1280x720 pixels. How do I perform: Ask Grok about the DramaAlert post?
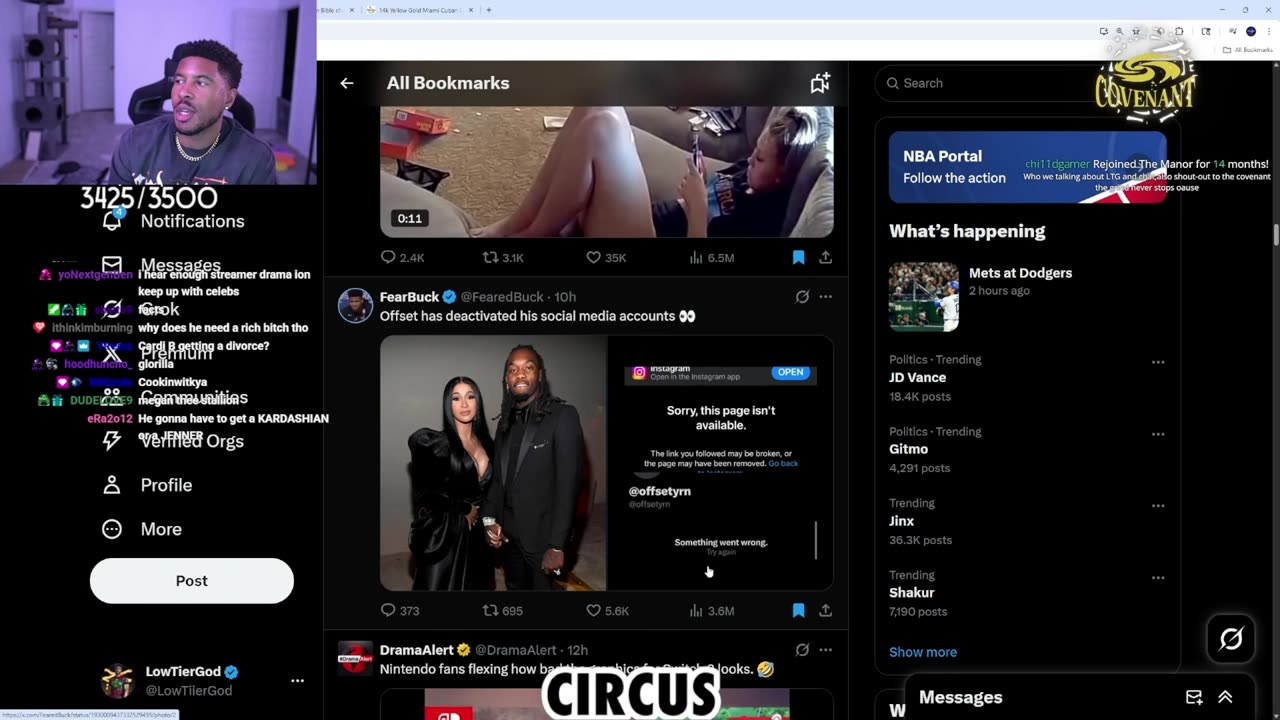(x=802, y=650)
